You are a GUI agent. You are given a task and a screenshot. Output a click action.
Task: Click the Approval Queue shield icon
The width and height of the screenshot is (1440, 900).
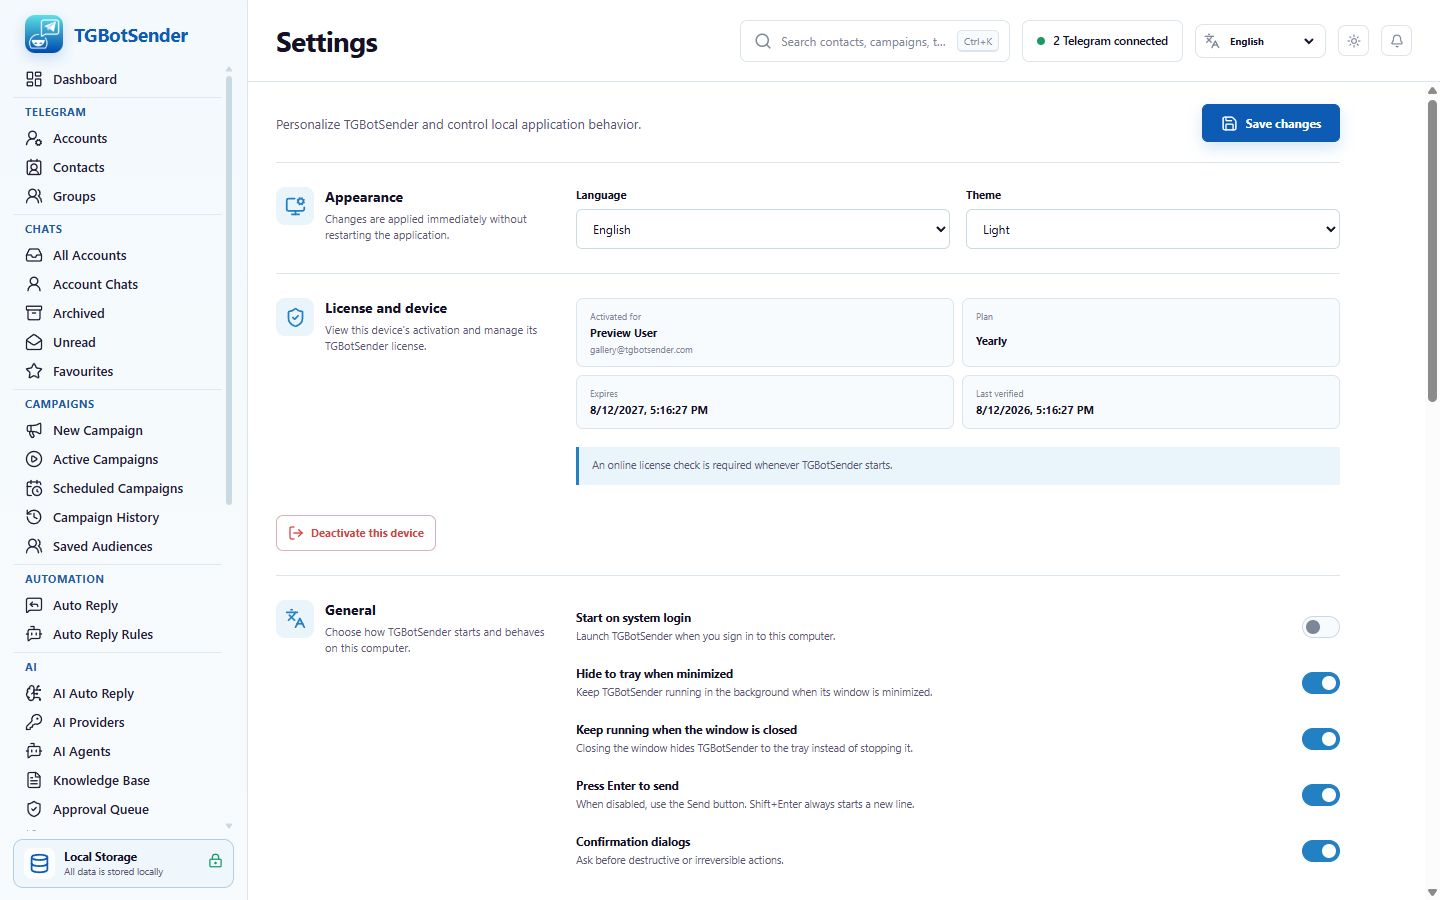[34, 809]
